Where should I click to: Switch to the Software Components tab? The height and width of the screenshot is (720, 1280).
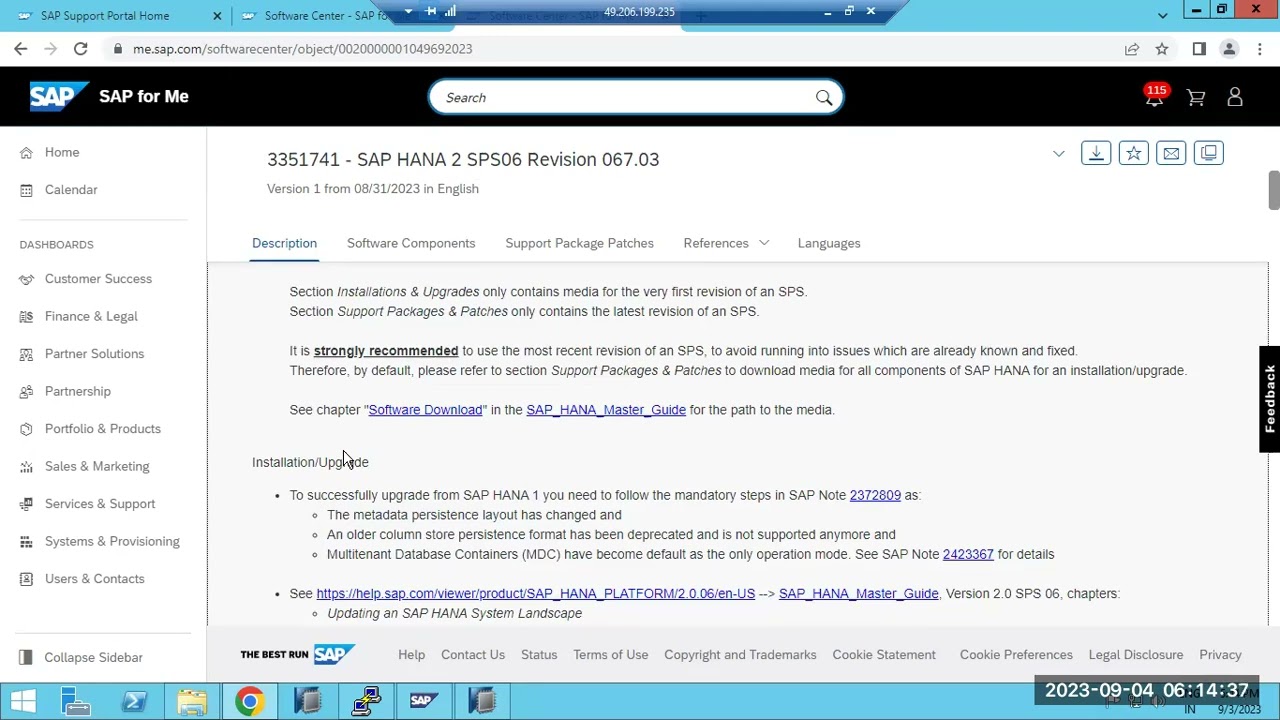click(x=411, y=243)
